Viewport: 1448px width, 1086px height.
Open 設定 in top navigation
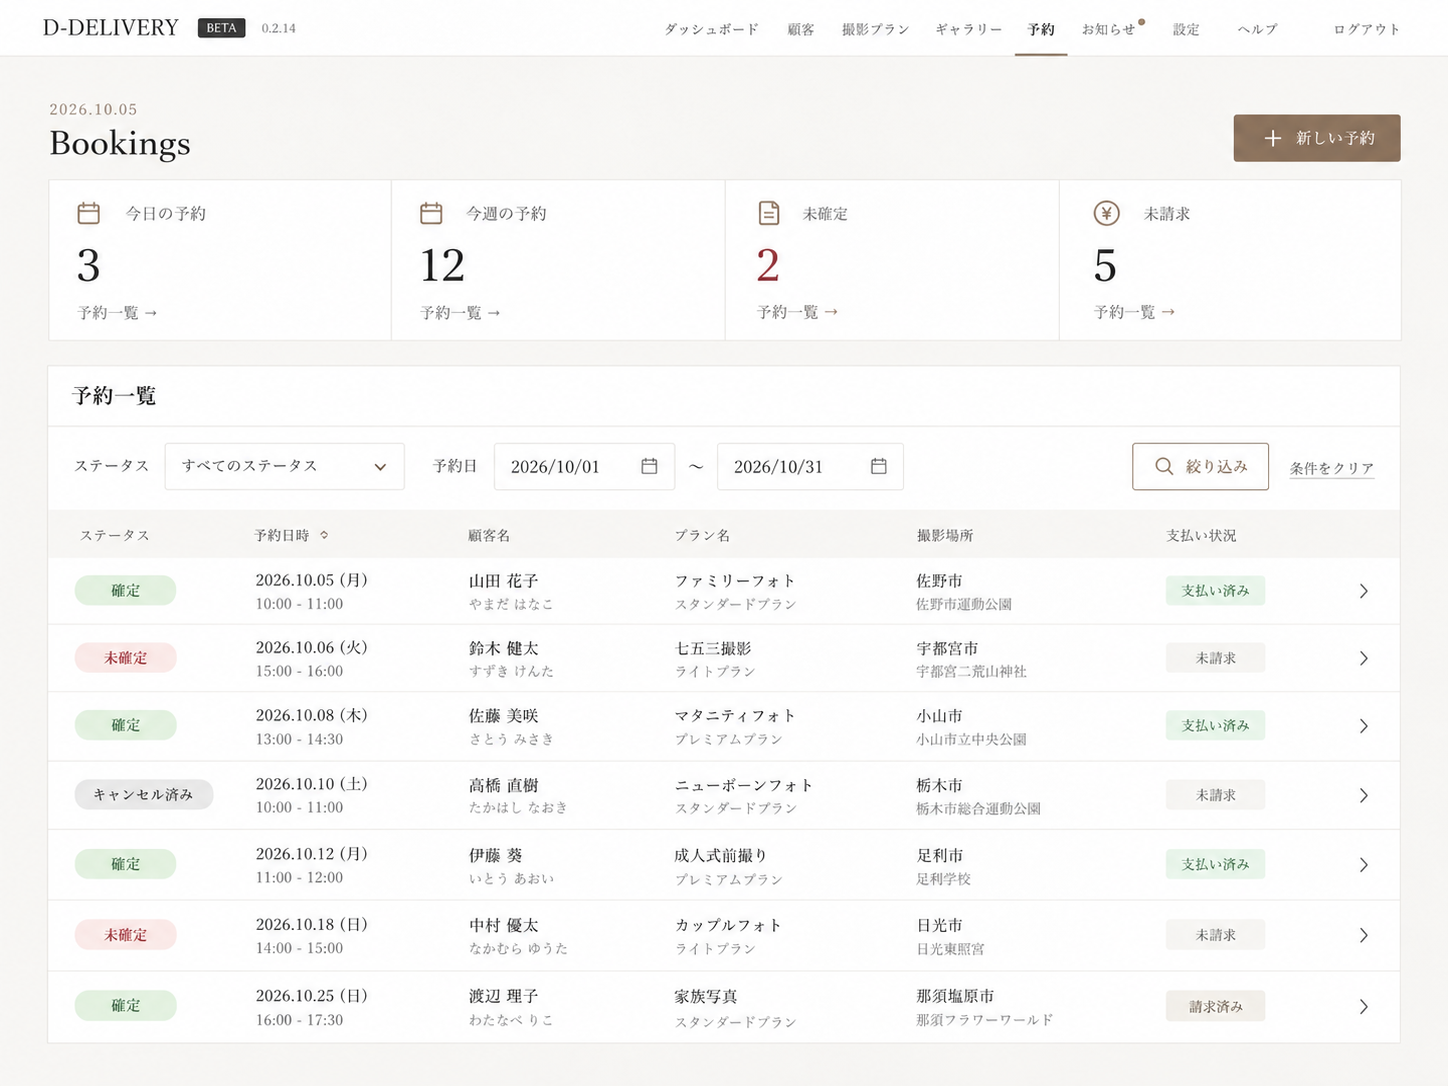[x=1186, y=29]
